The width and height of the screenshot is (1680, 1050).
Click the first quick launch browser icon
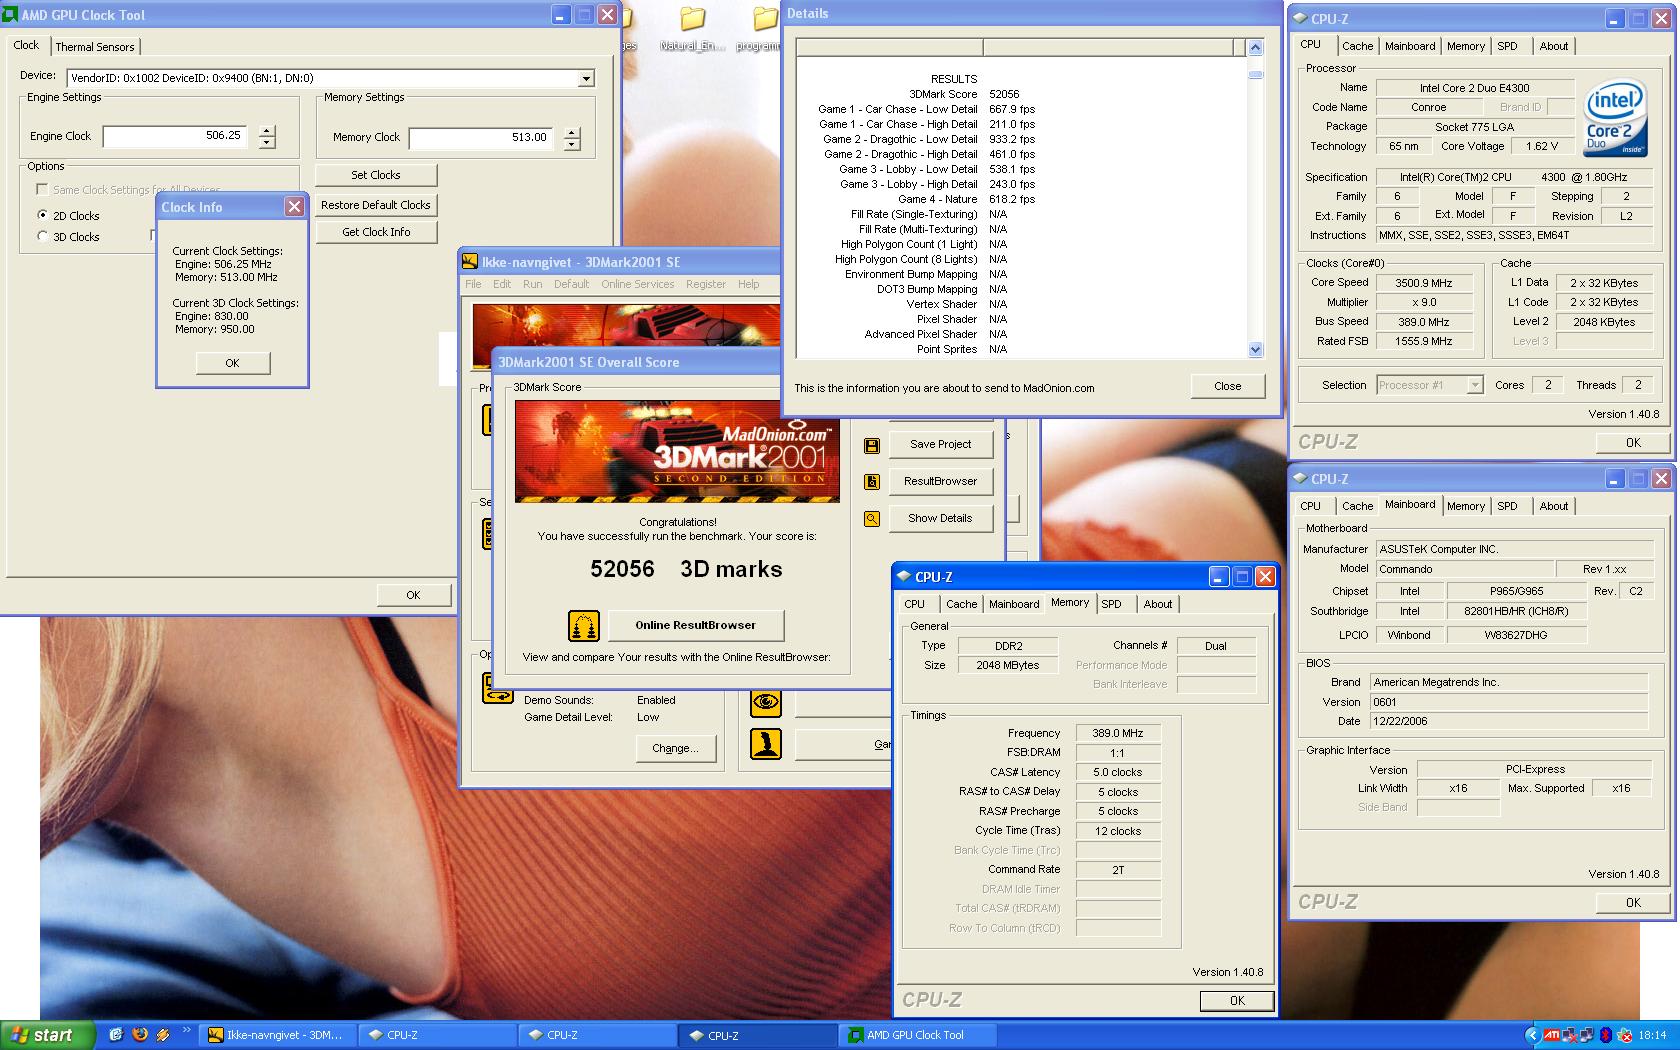tap(116, 1035)
